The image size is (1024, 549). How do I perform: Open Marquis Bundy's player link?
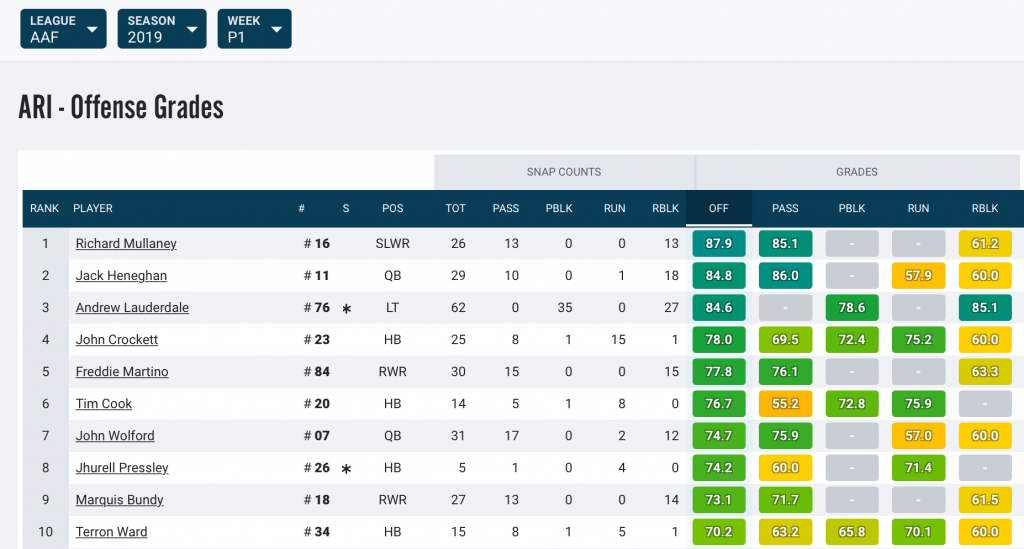point(120,499)
